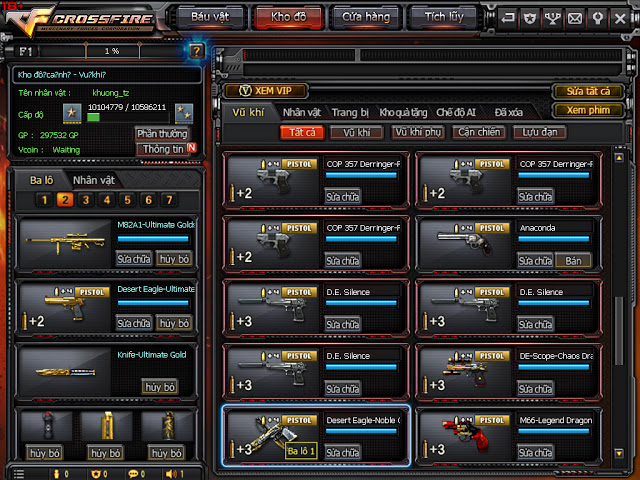Switch to the Ba lô panel tab
Viewport: 640px width, 480px height.
click(41, 180)
